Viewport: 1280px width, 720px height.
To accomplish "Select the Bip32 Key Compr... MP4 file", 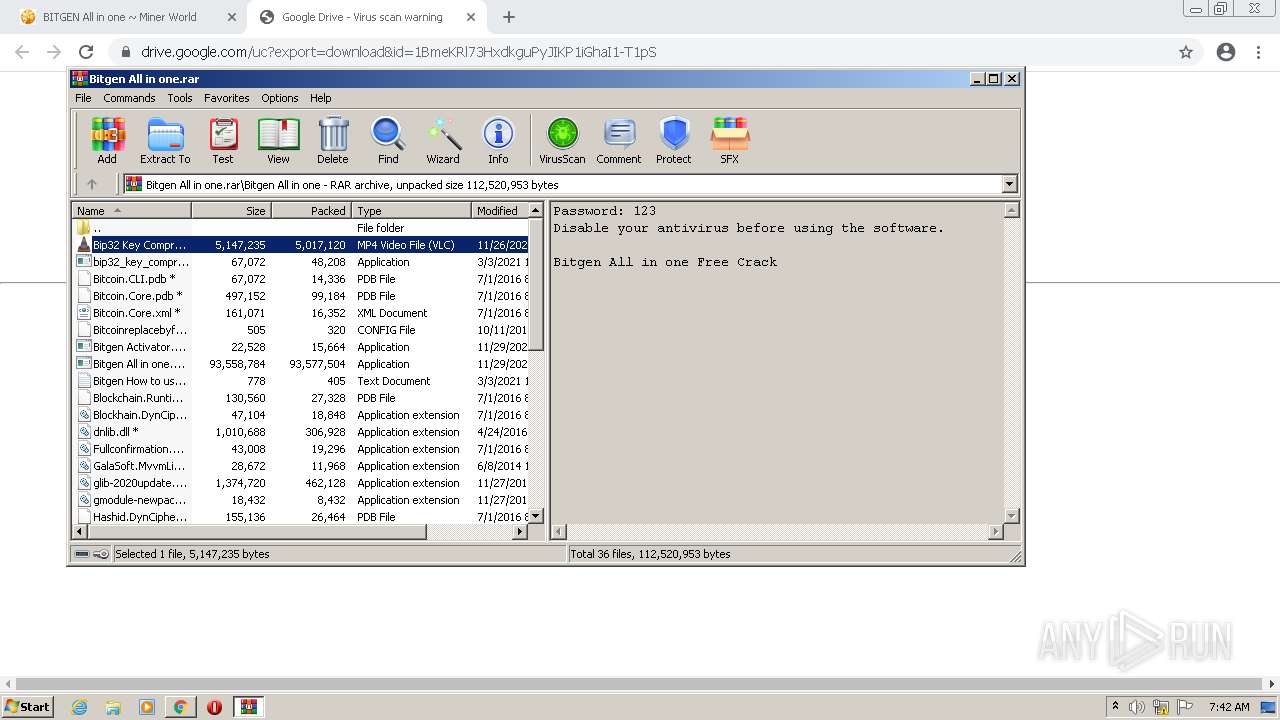I will [300, 245].
